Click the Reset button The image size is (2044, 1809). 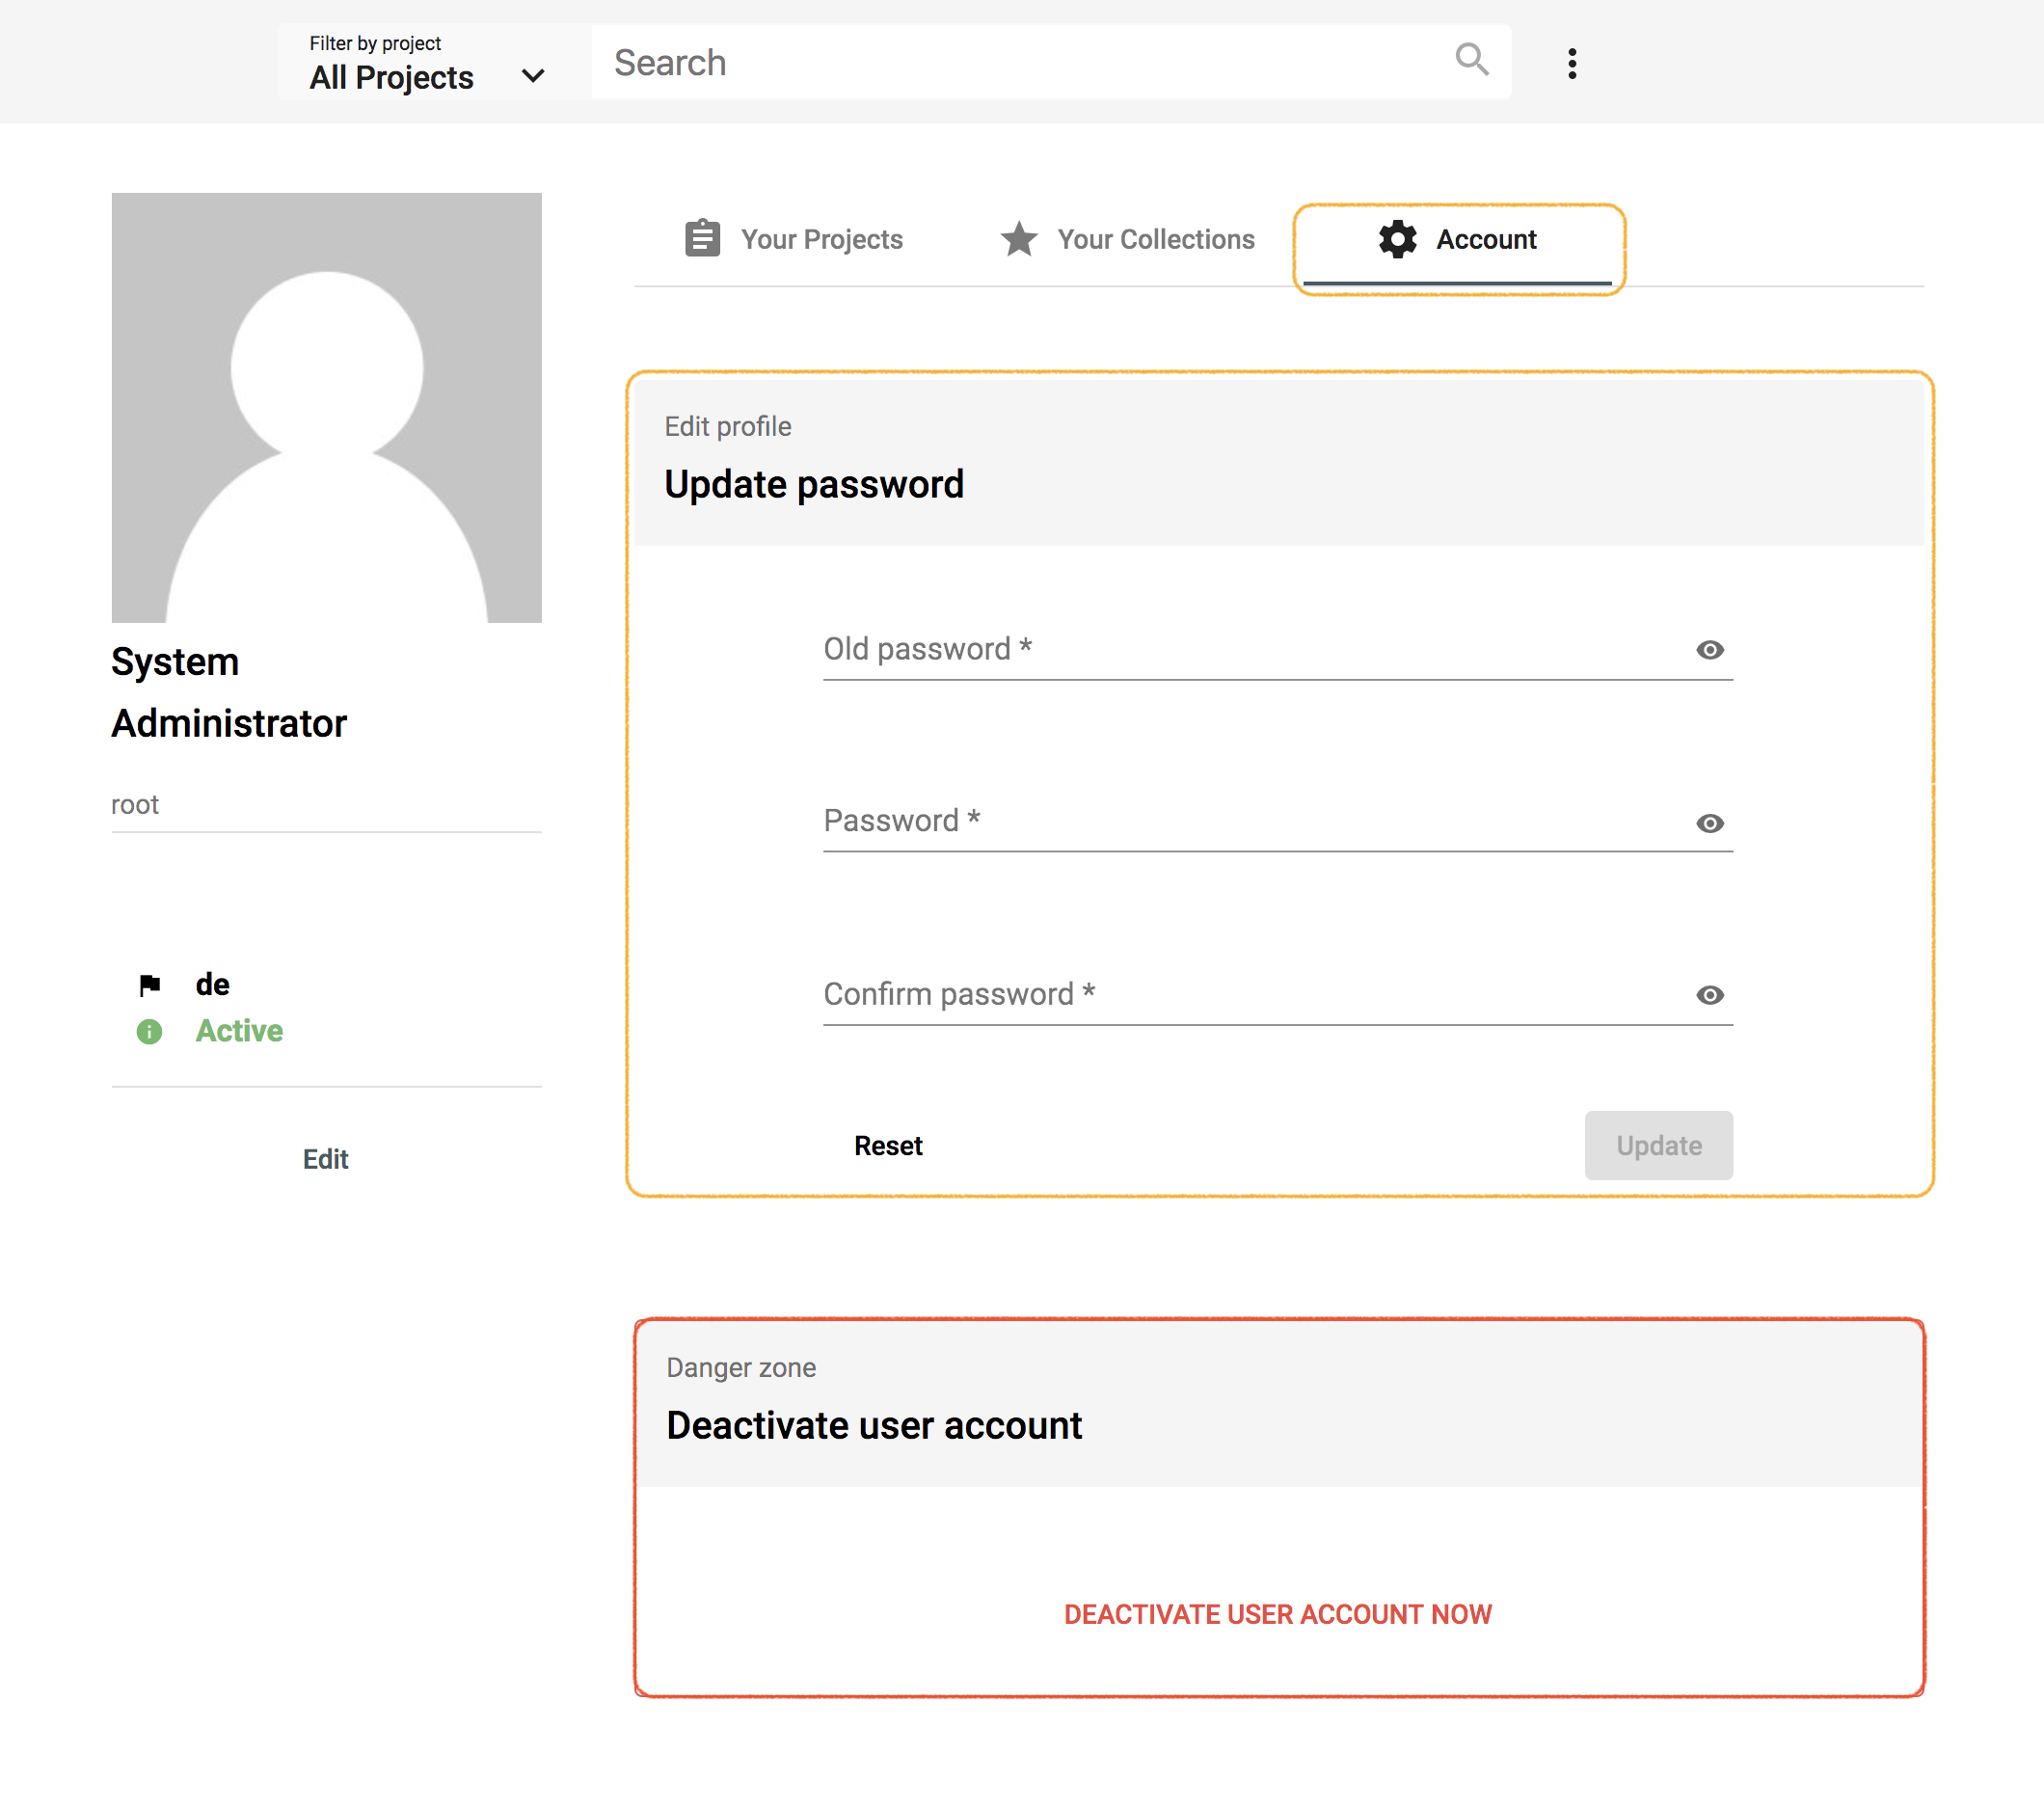(888, 1146)
